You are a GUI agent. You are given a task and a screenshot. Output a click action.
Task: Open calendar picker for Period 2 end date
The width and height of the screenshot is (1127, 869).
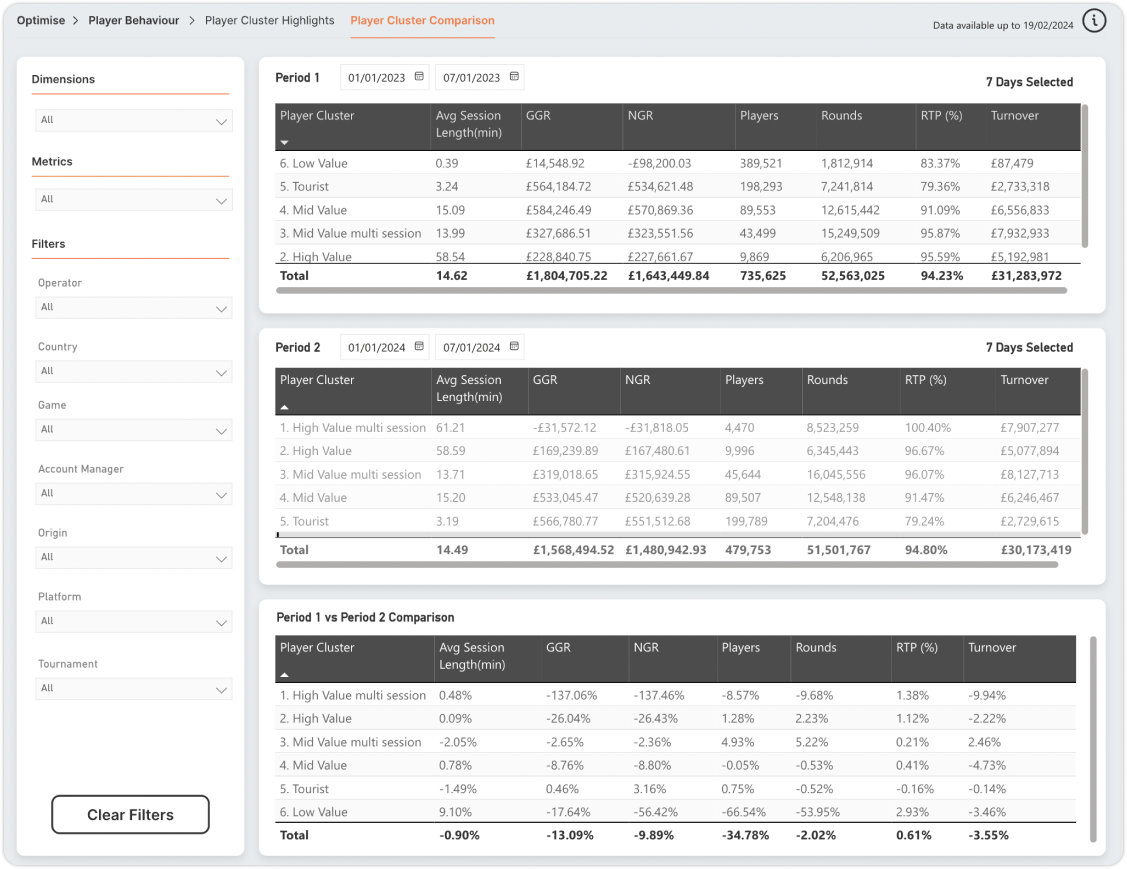[x=514, y=347]
